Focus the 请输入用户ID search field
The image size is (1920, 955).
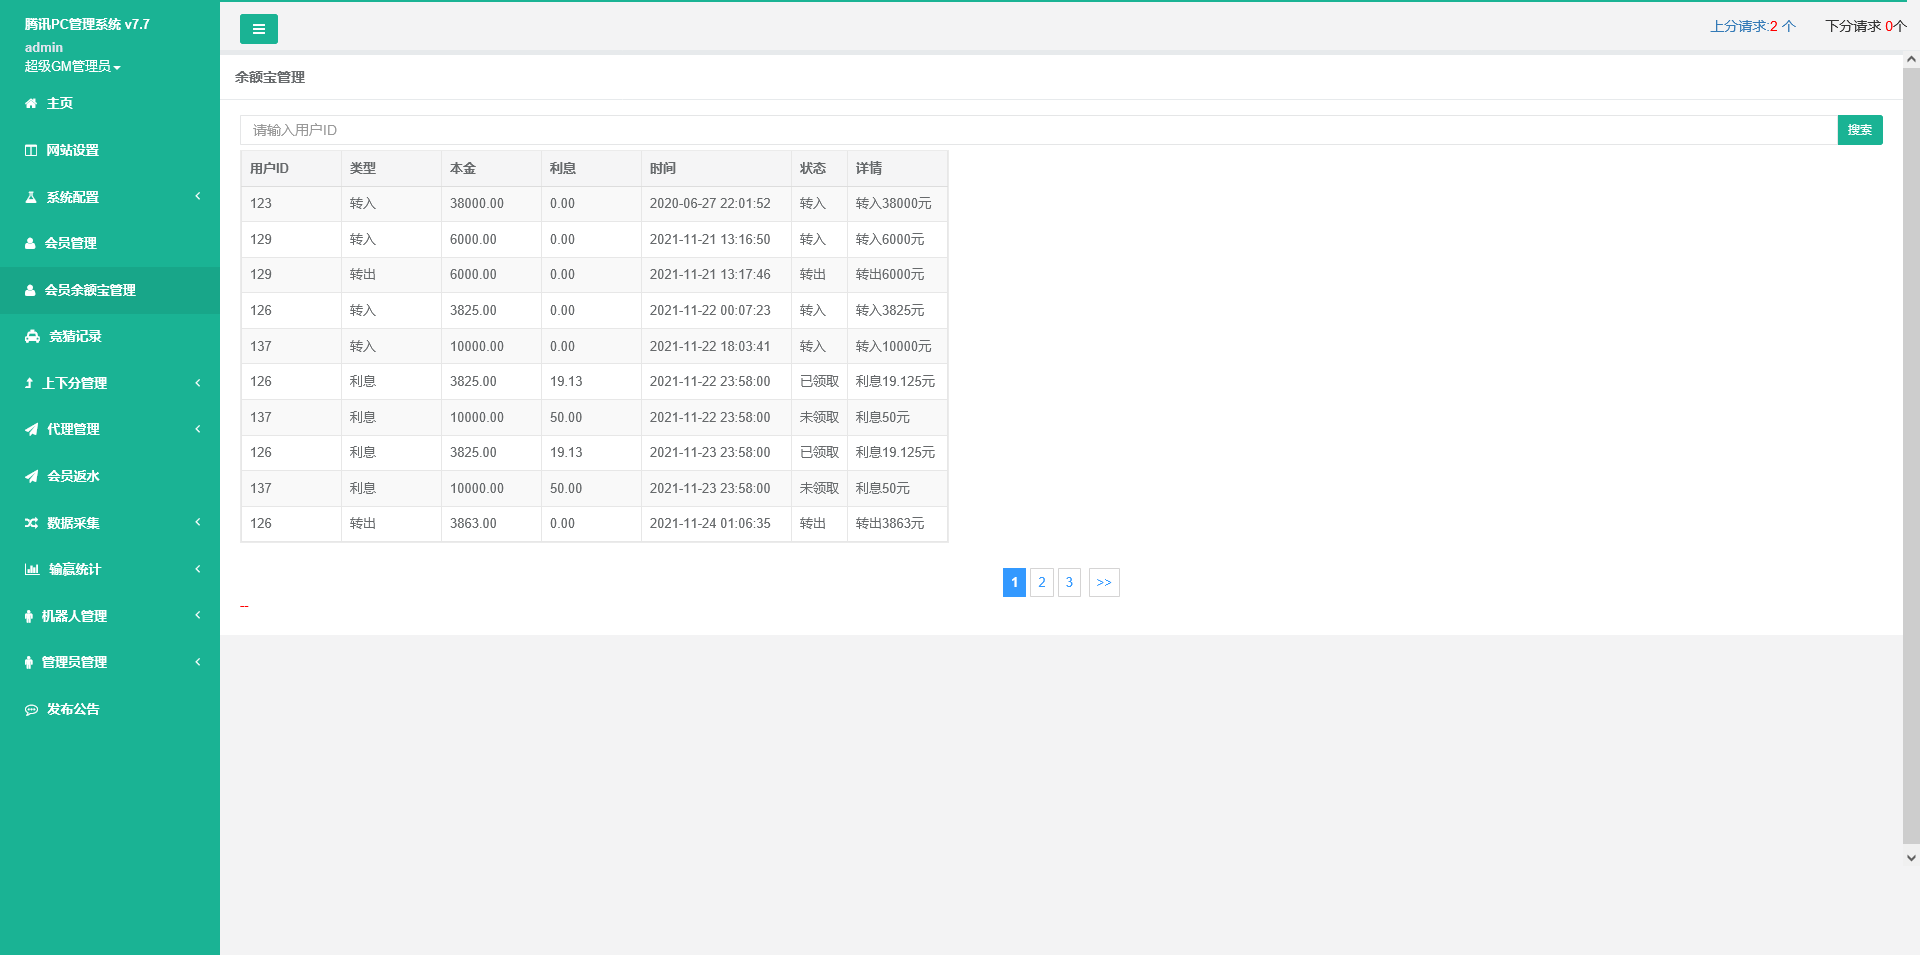click(1038, 130)
